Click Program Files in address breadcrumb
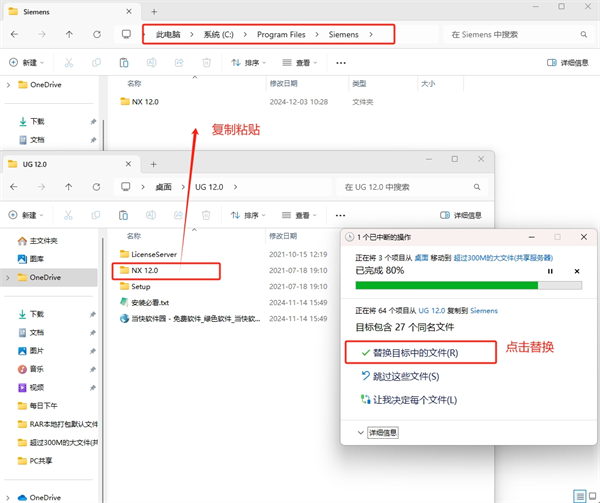Screen dimensions: 600x503 coord(287,34)
